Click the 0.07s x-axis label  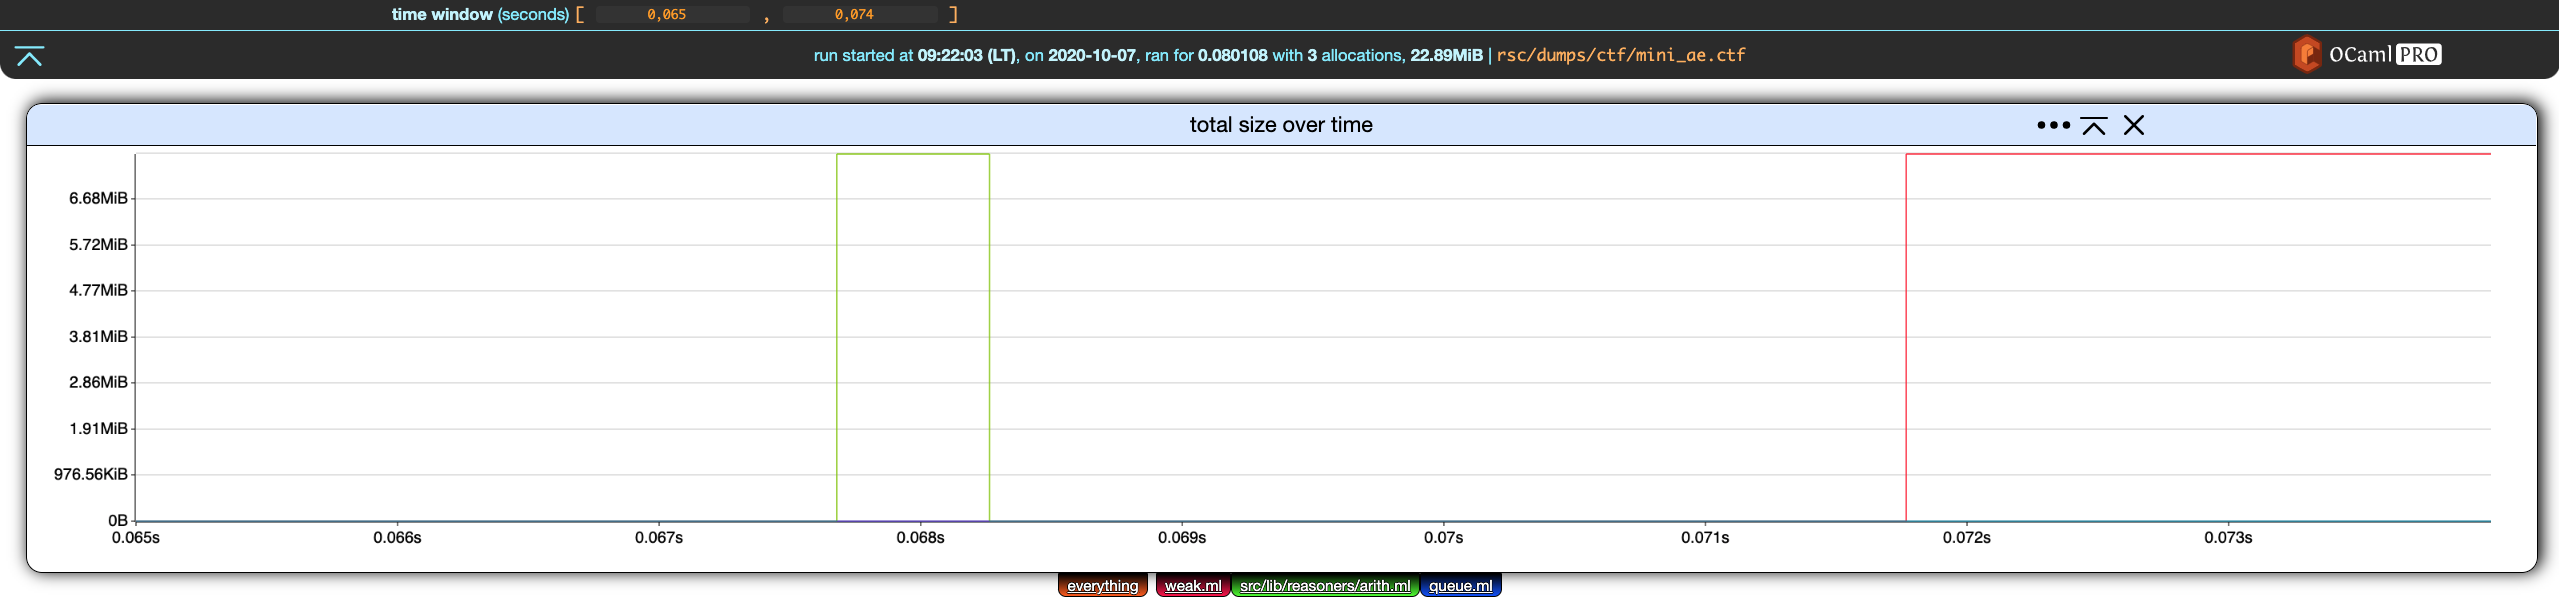pyautogui.click(x=1443, y=538)
